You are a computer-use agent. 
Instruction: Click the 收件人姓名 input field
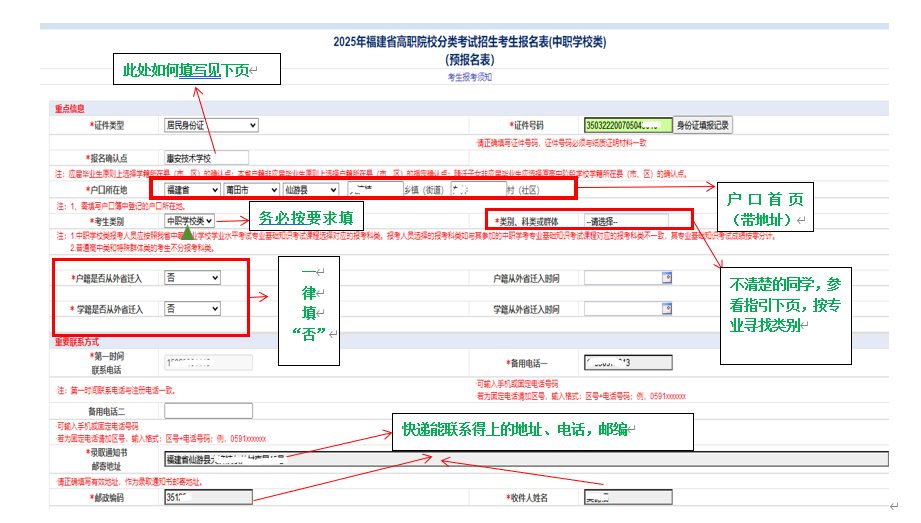pyautogui.click(x=627, y=497)
